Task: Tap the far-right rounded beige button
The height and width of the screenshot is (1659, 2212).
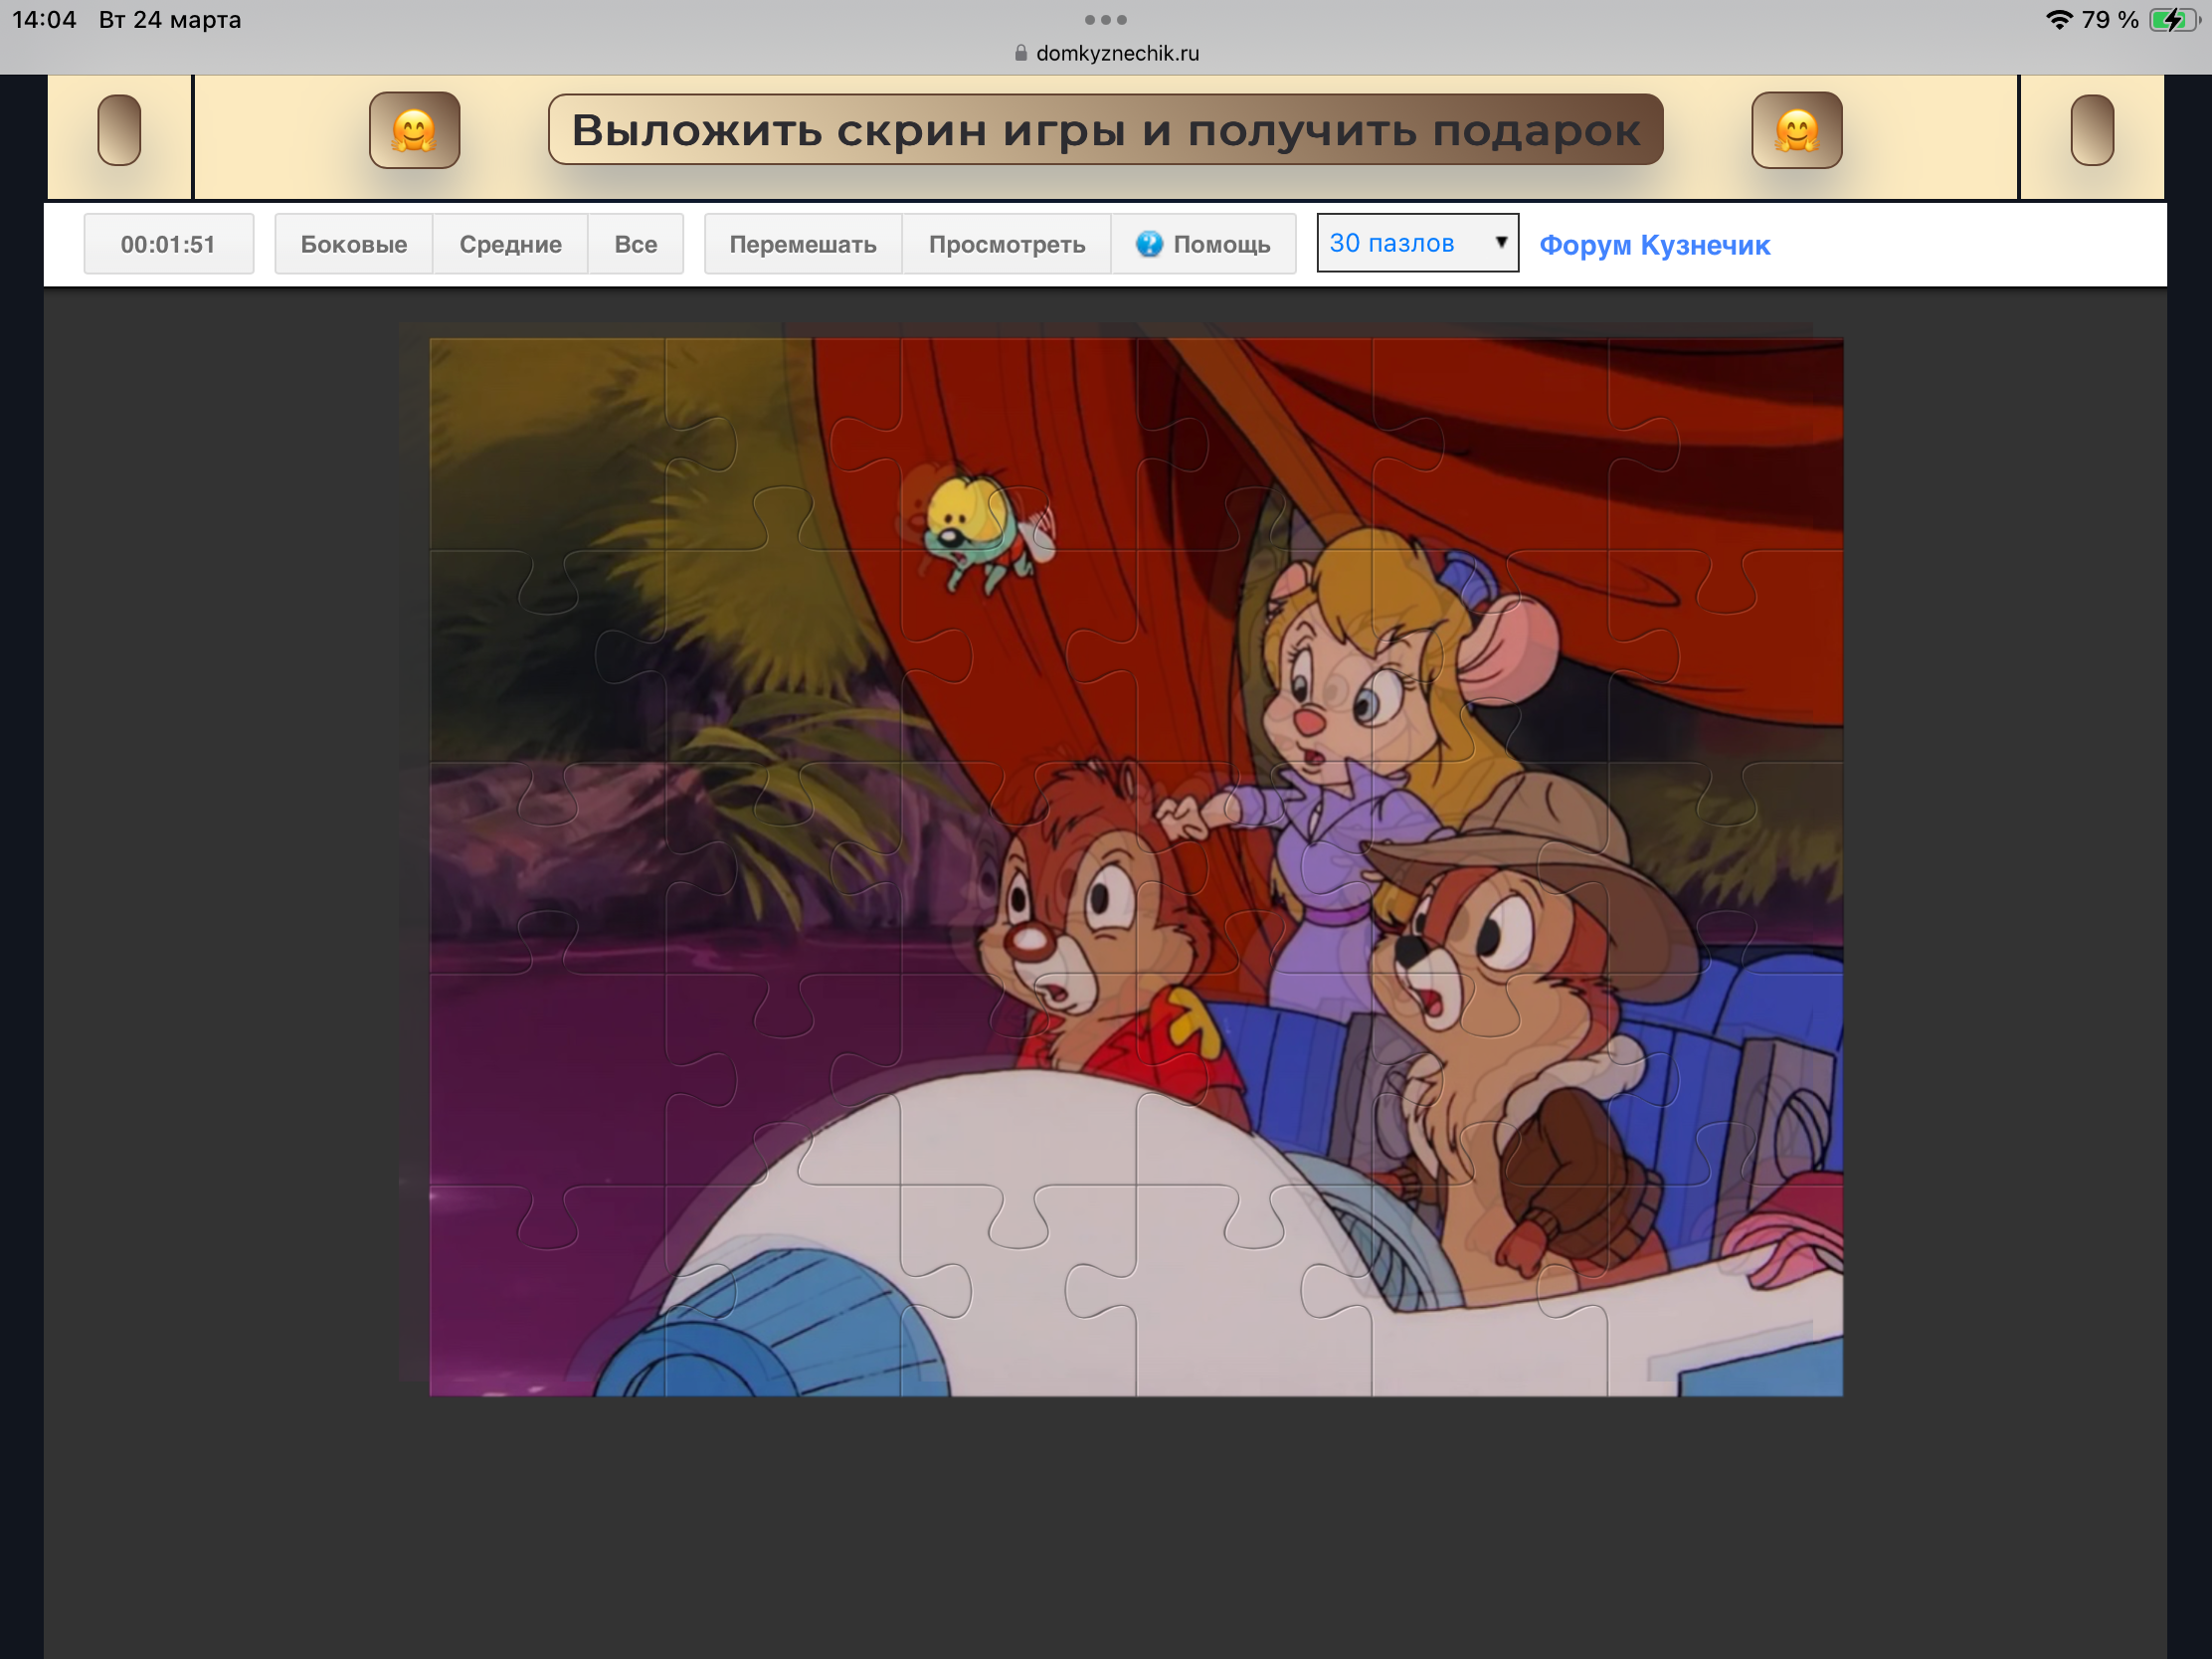Action: [x=2091, y=130]
